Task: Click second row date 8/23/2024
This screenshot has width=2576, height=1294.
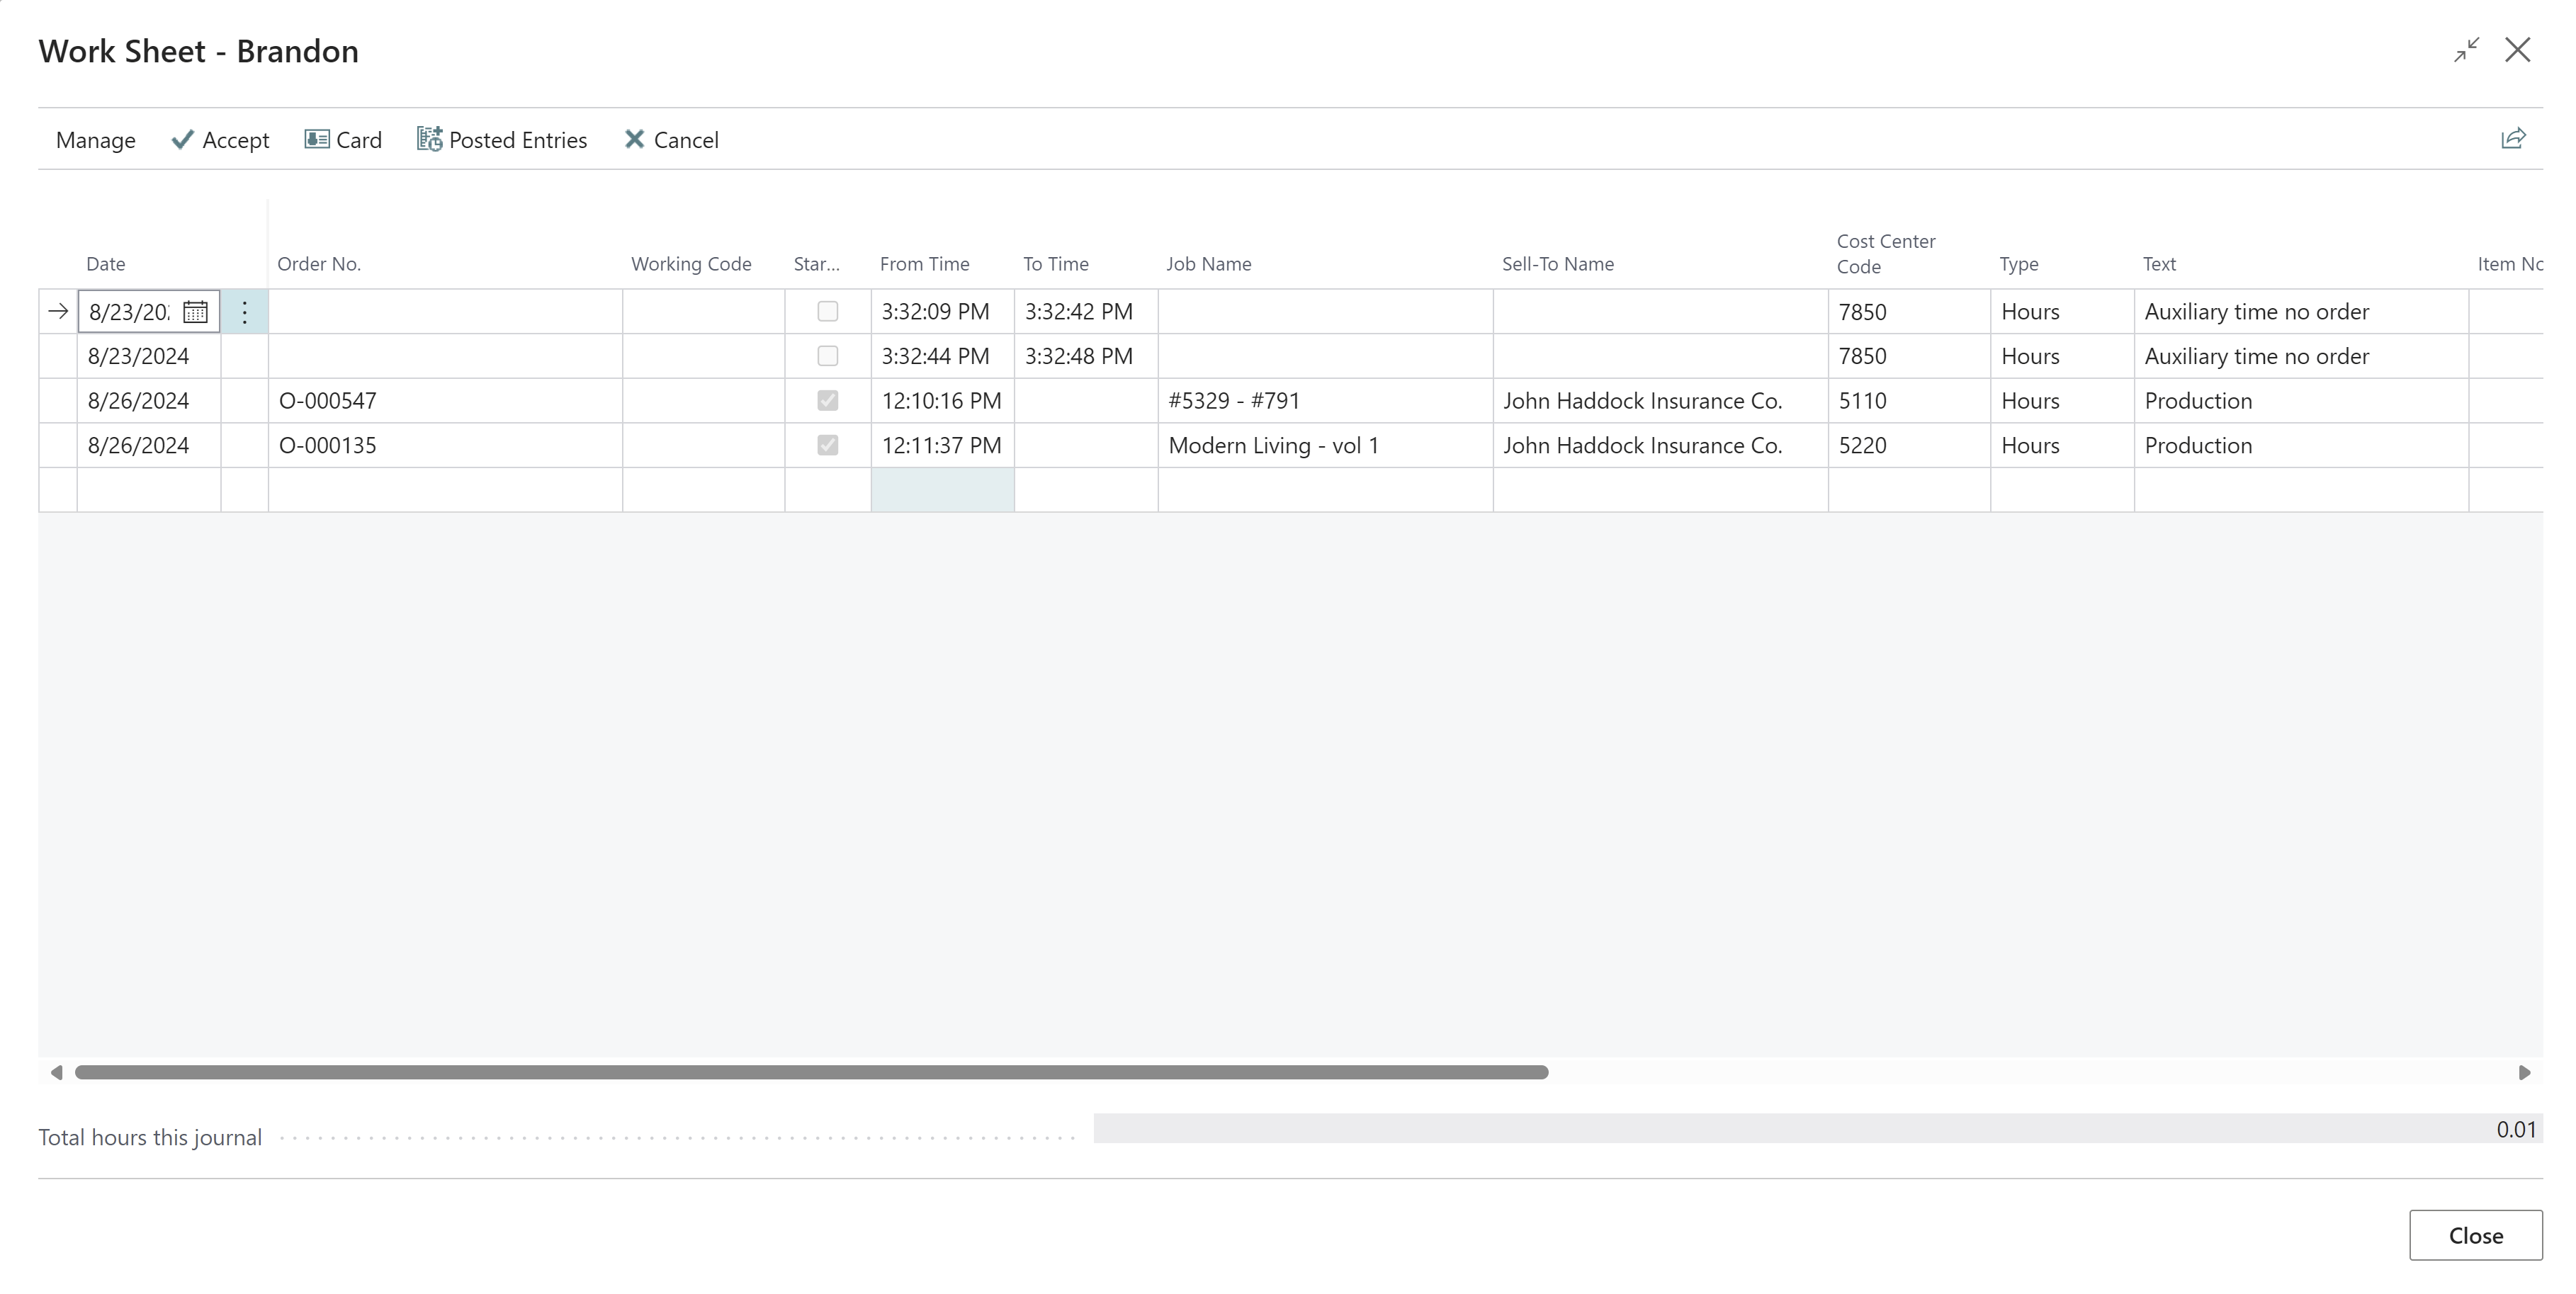Action: 148,356
